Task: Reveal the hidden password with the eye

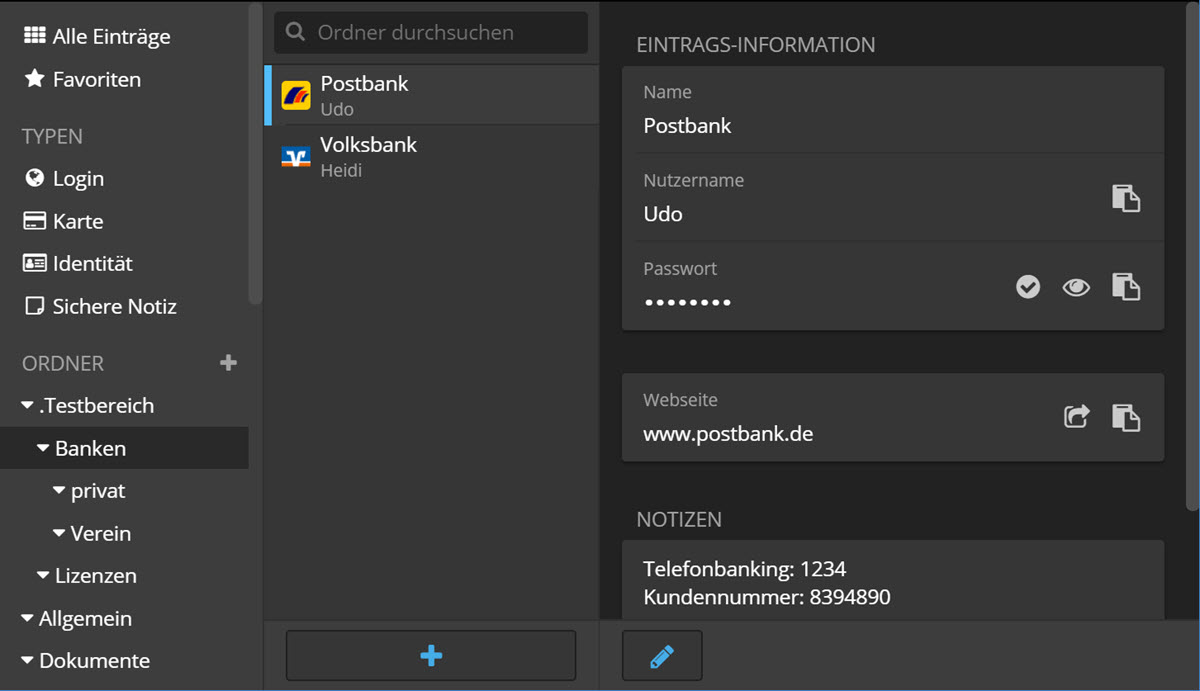Action: pos(1076,287)
